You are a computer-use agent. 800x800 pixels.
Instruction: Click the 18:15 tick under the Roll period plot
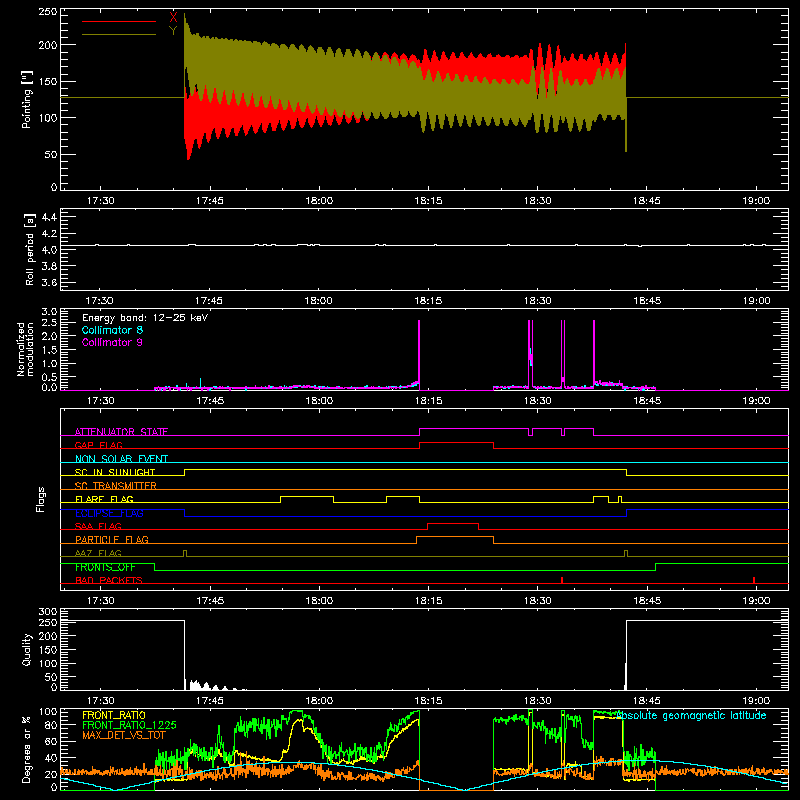pyautogui.click(x=428, y=301)
